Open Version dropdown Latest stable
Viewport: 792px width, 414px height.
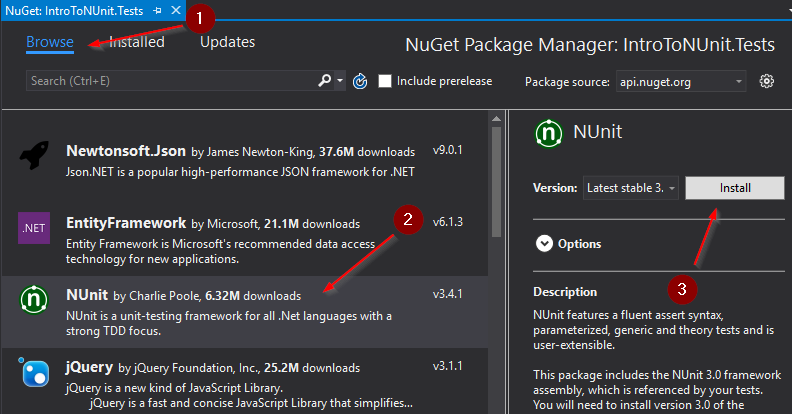click(631, 188)
